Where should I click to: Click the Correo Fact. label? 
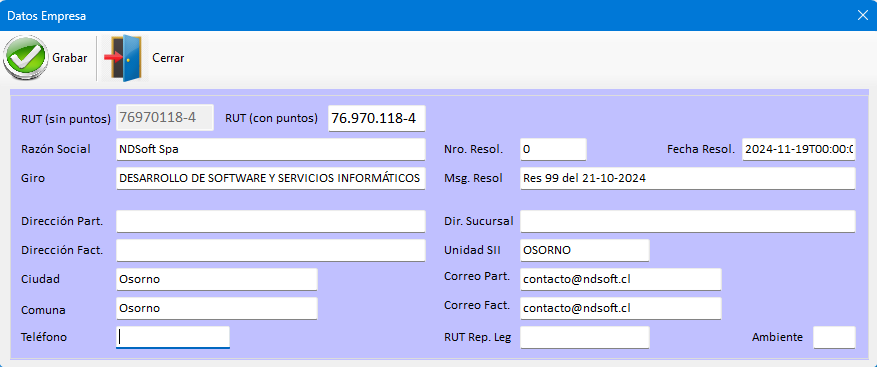coord(477,305)
